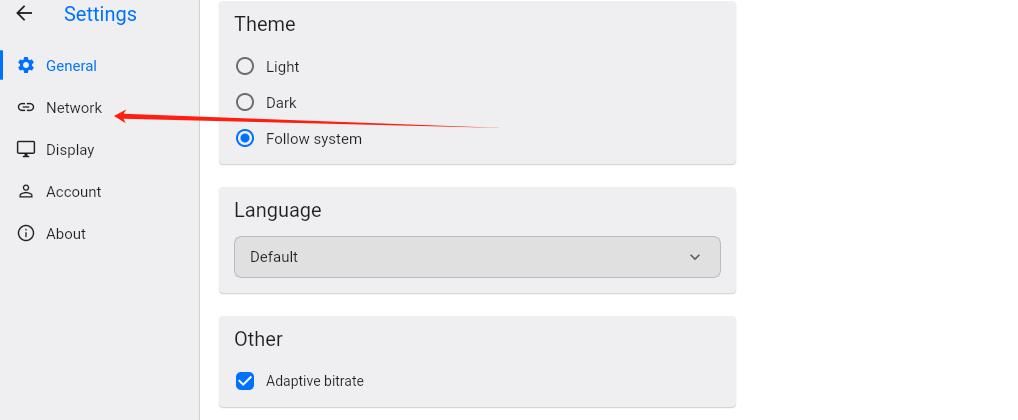Choose the Follow system theme option
The image size is (1018, 420).
tap(245, 139)
